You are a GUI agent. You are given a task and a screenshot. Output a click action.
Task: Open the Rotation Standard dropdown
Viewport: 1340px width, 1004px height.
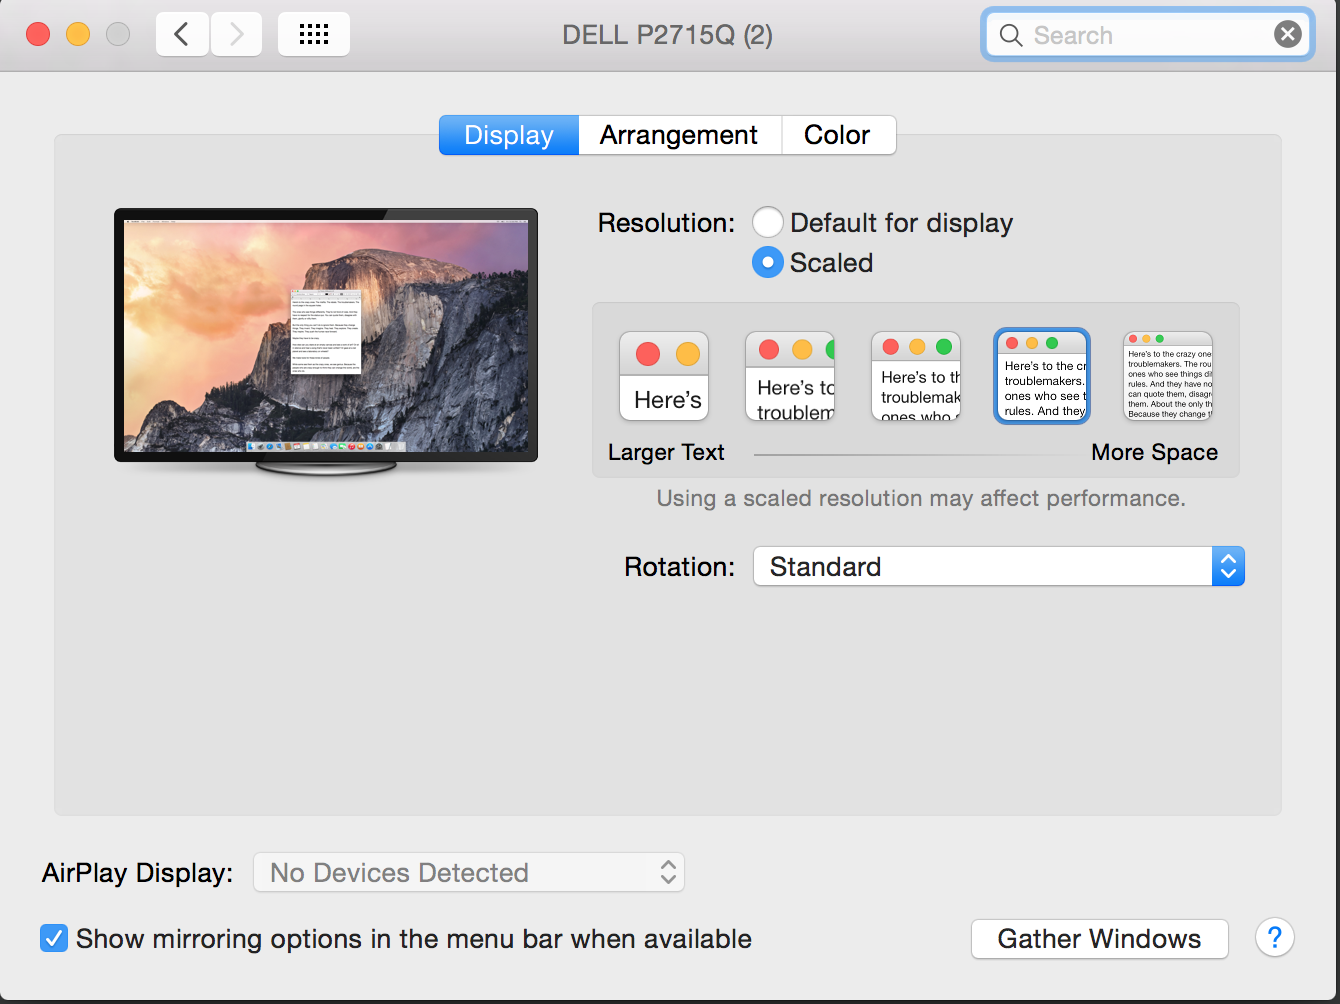point(998,566)
